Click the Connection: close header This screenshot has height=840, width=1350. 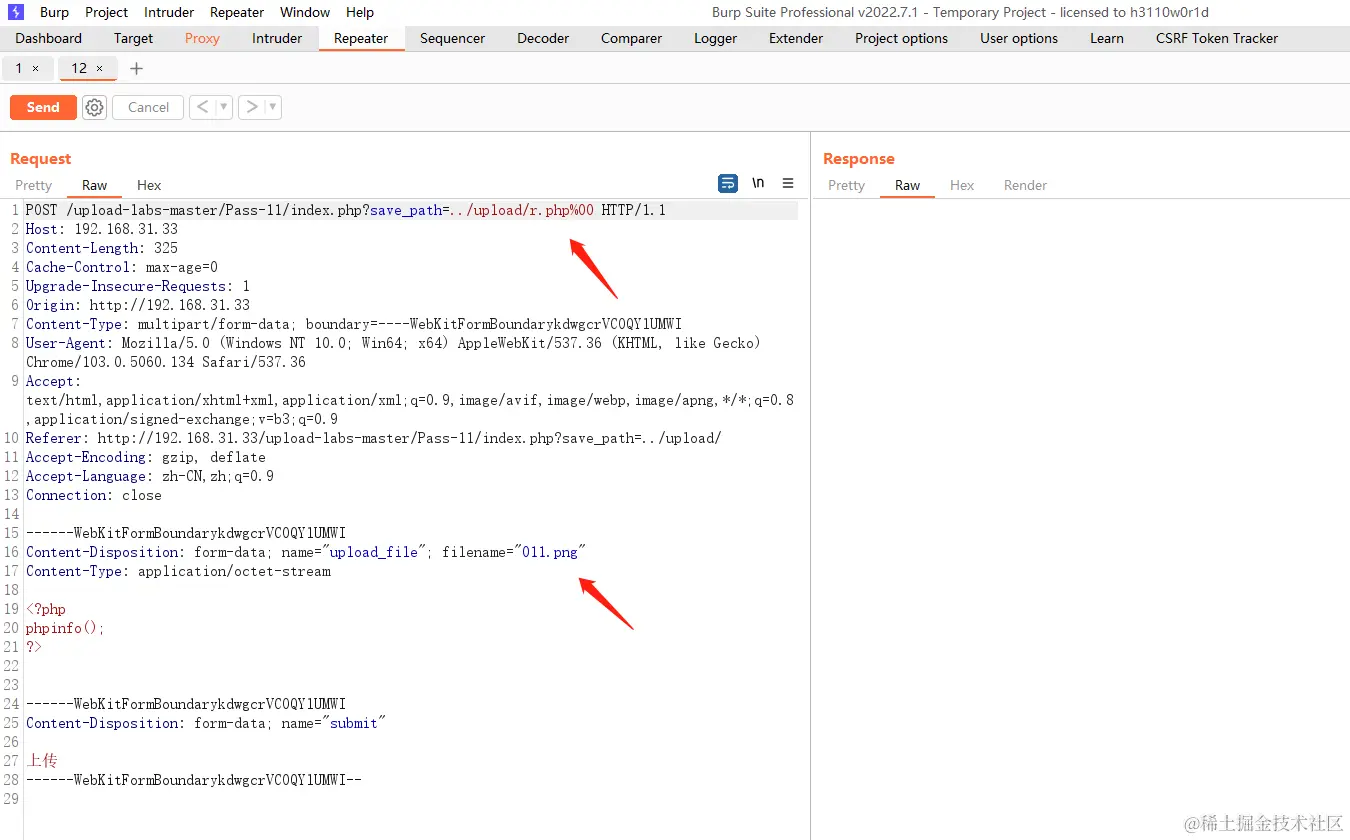(94, 495)
